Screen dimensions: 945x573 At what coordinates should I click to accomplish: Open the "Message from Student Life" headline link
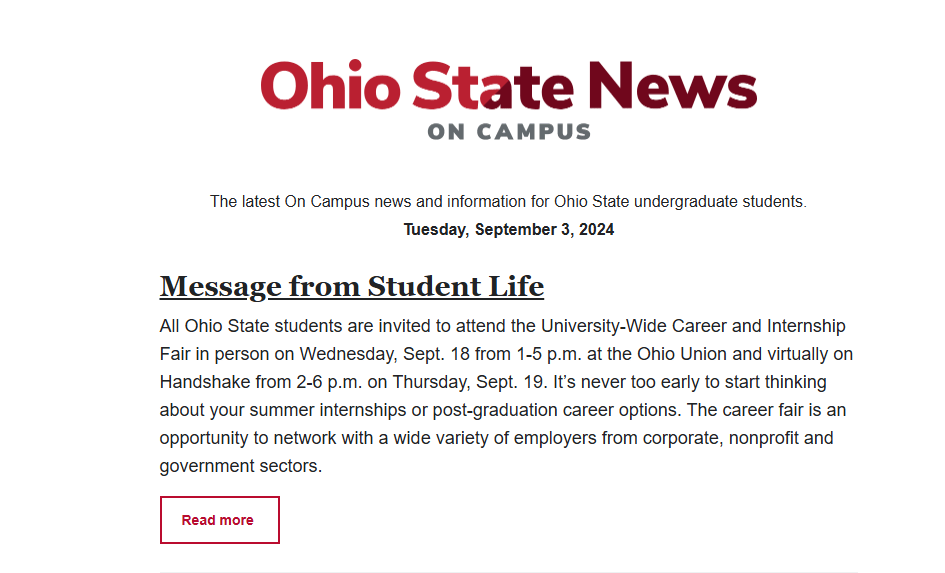tap(351, 287)
